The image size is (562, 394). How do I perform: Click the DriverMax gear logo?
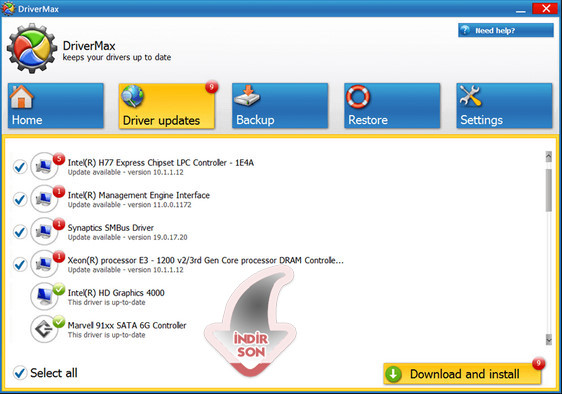tap(32, 48)
